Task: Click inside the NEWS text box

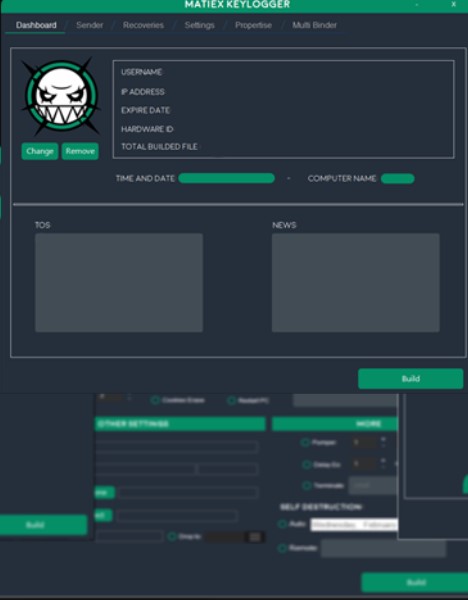Action: point(355,283)
